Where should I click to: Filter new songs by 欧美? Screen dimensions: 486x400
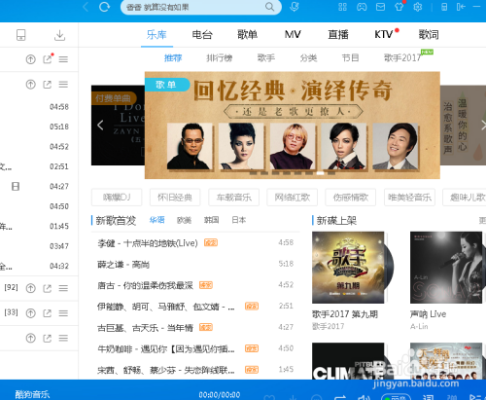coord(184,220)
